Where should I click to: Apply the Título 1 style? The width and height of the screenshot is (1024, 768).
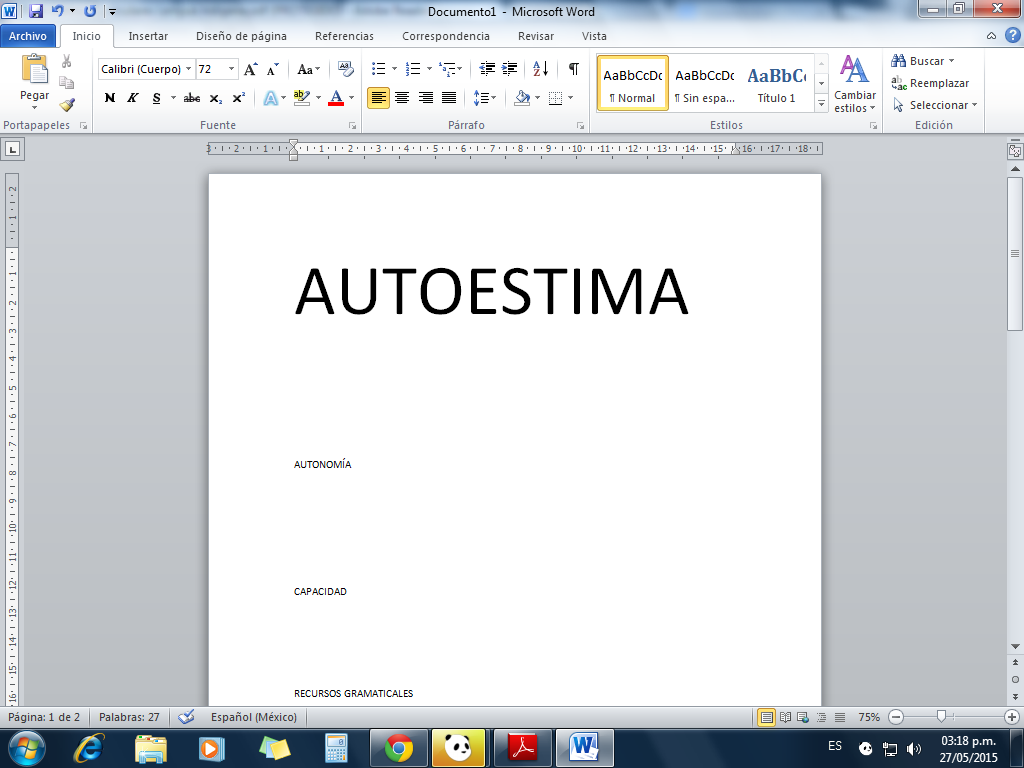point(777,85)
